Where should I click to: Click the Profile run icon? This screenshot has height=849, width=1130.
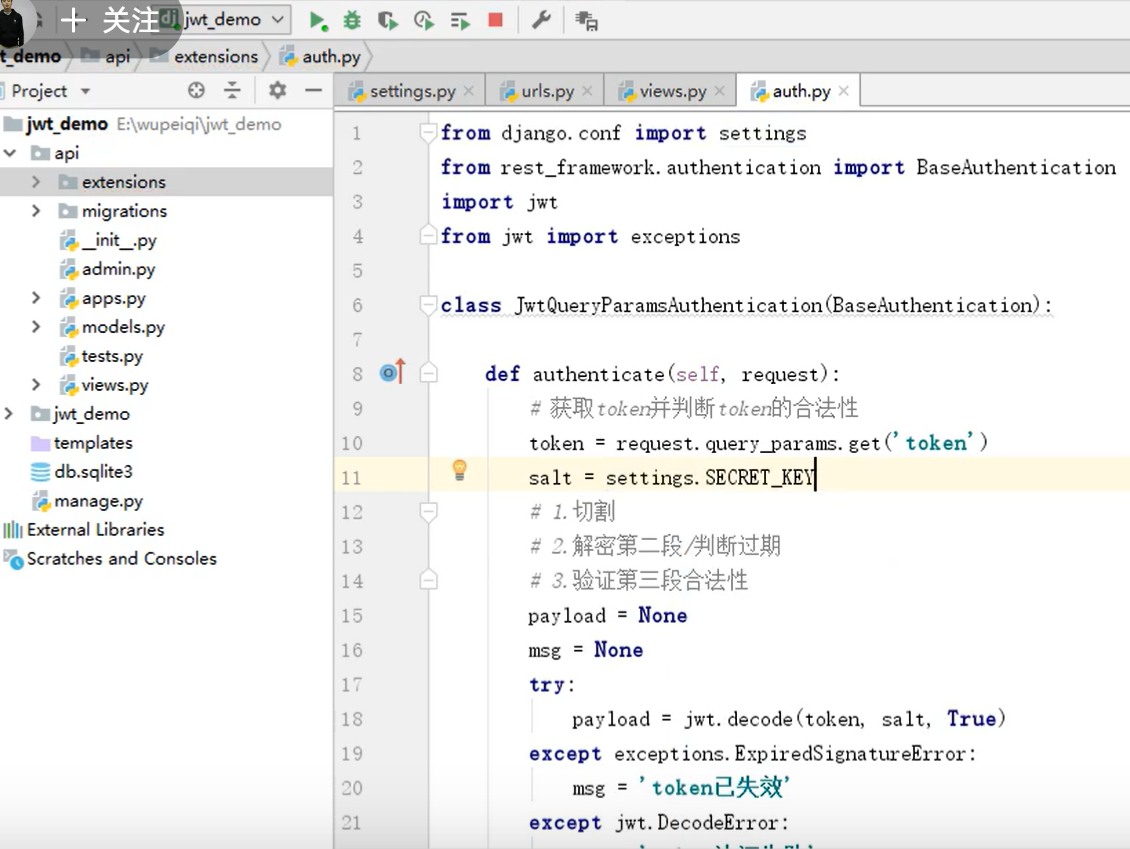(x=424, y=20)
